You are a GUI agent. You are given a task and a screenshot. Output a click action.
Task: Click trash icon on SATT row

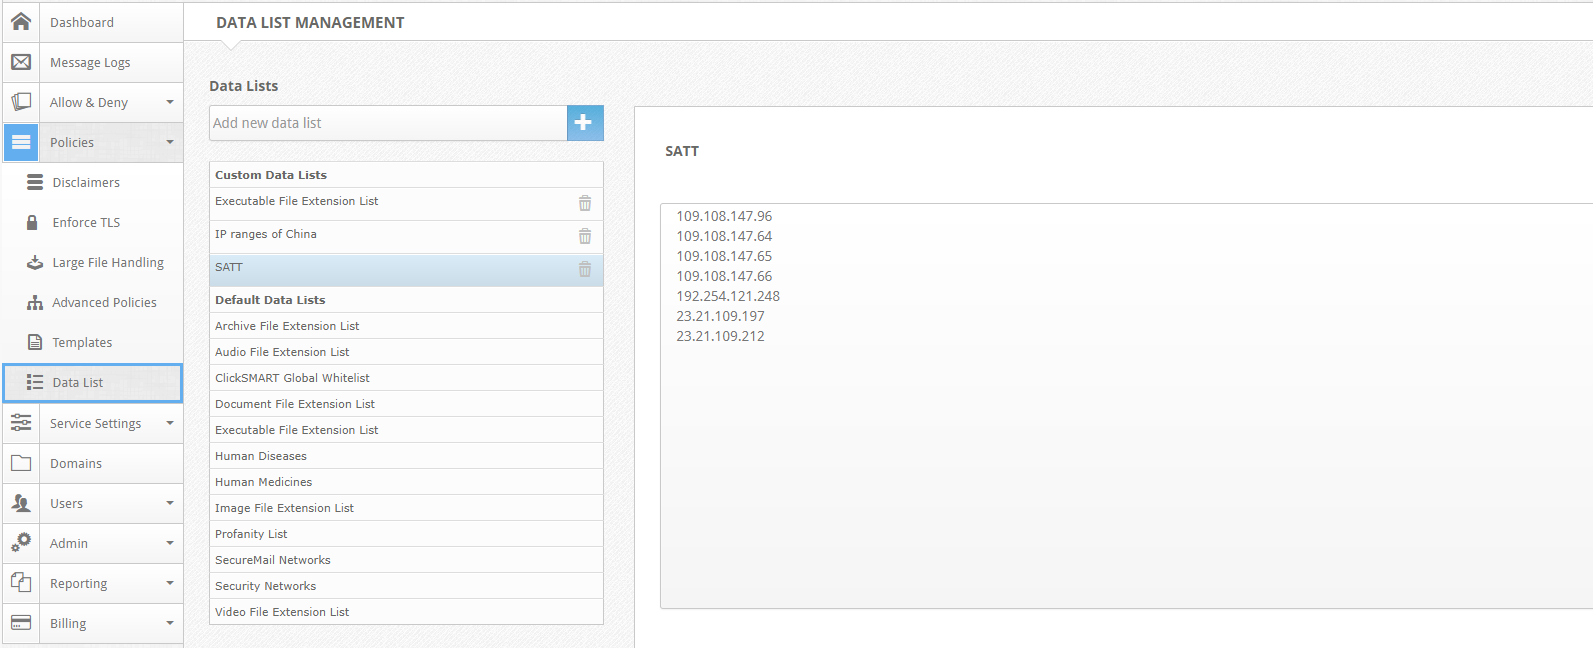585,269
